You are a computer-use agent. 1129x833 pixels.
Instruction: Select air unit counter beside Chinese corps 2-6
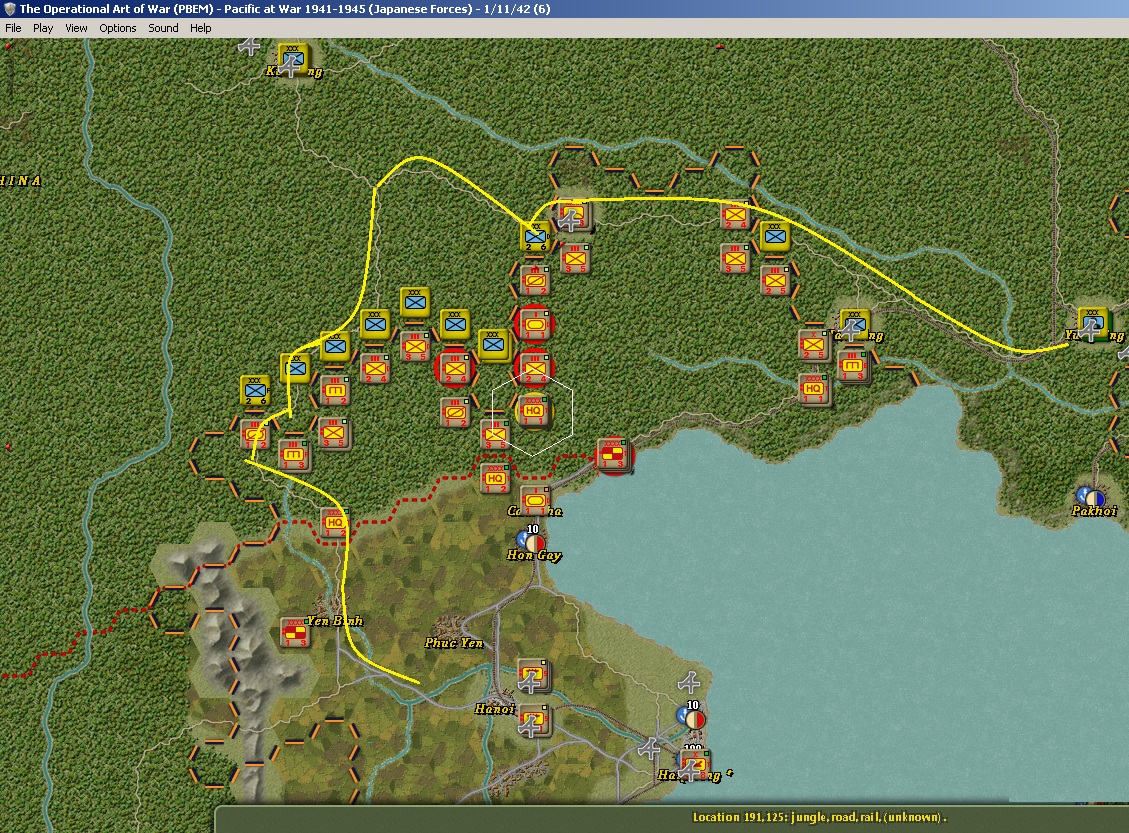[x=574, y=215]
